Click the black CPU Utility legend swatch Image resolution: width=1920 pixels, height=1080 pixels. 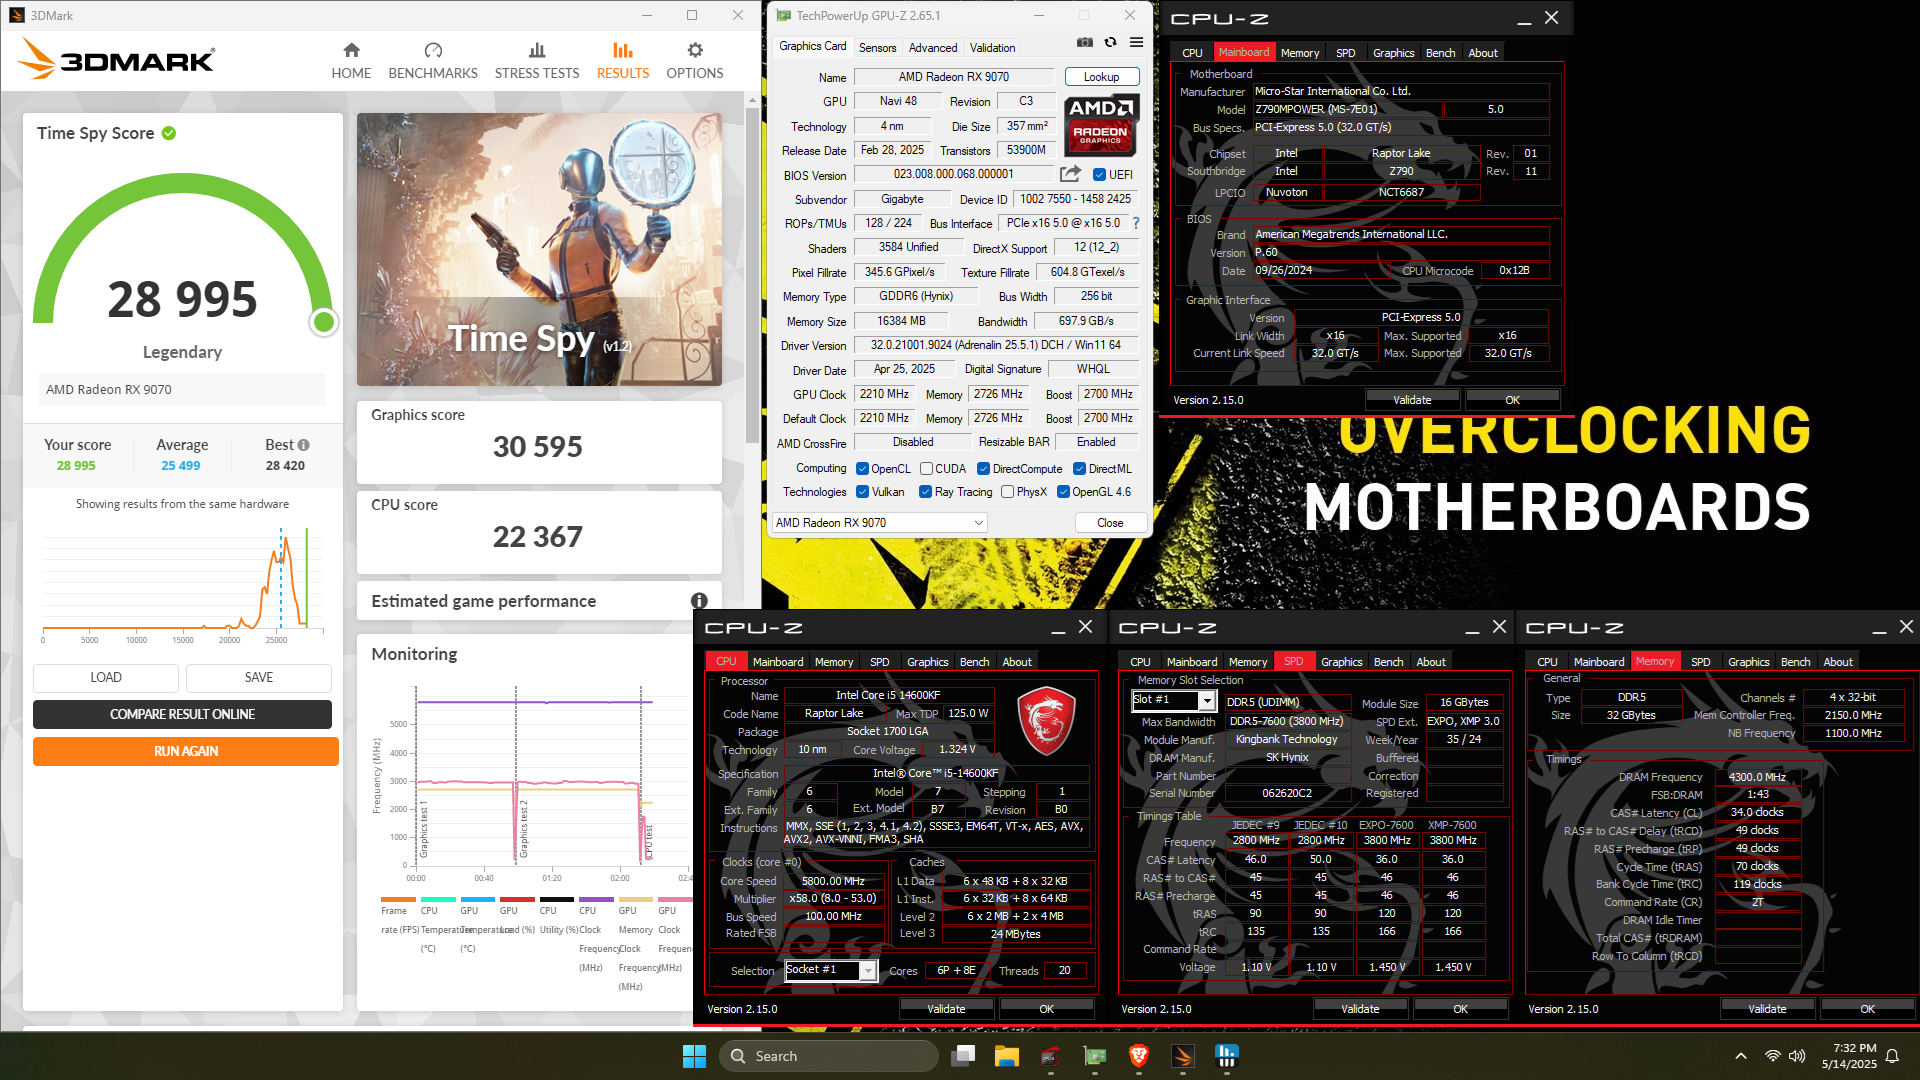(557, 899)
